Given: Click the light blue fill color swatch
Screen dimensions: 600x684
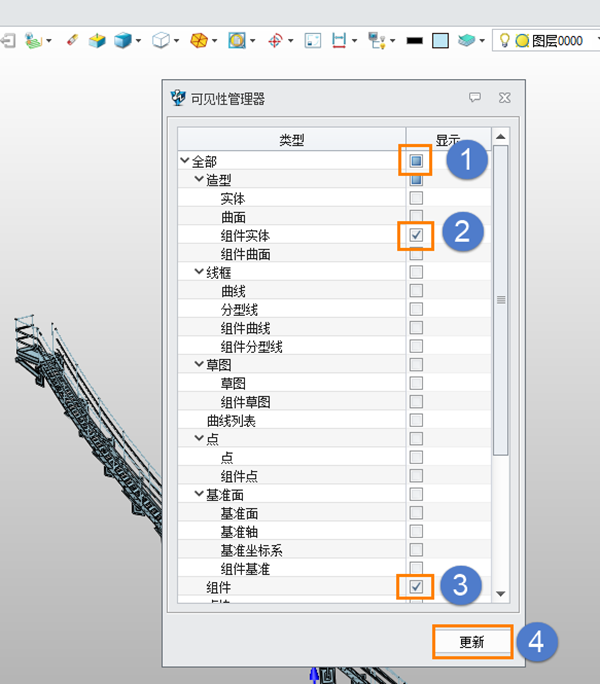Looking at the screenshot, I should 440,41.
